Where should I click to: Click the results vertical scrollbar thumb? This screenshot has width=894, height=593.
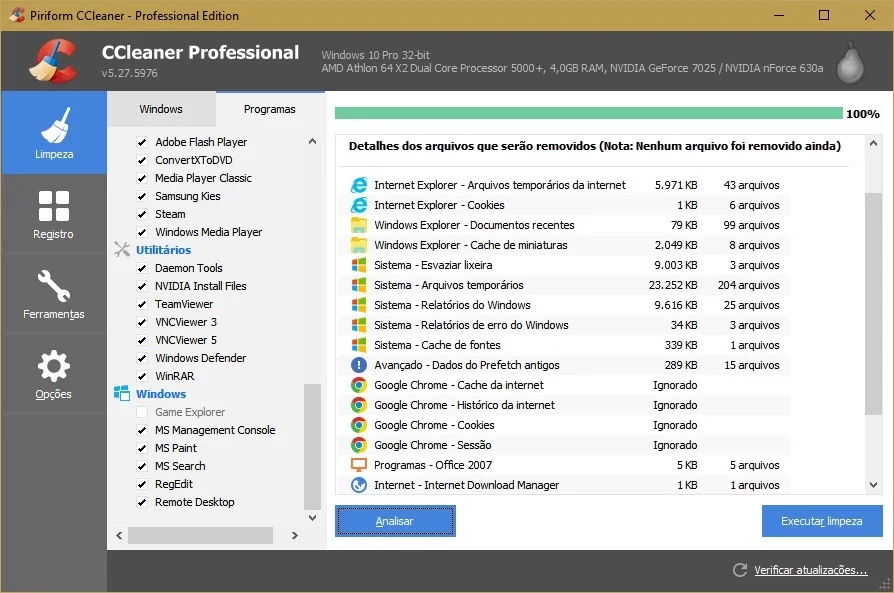(873, 303)
